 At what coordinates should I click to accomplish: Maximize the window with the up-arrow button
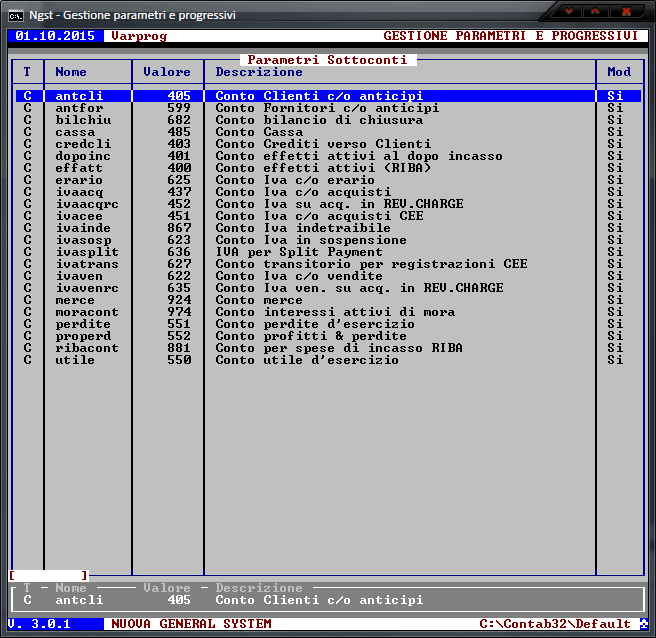(595, 12)
